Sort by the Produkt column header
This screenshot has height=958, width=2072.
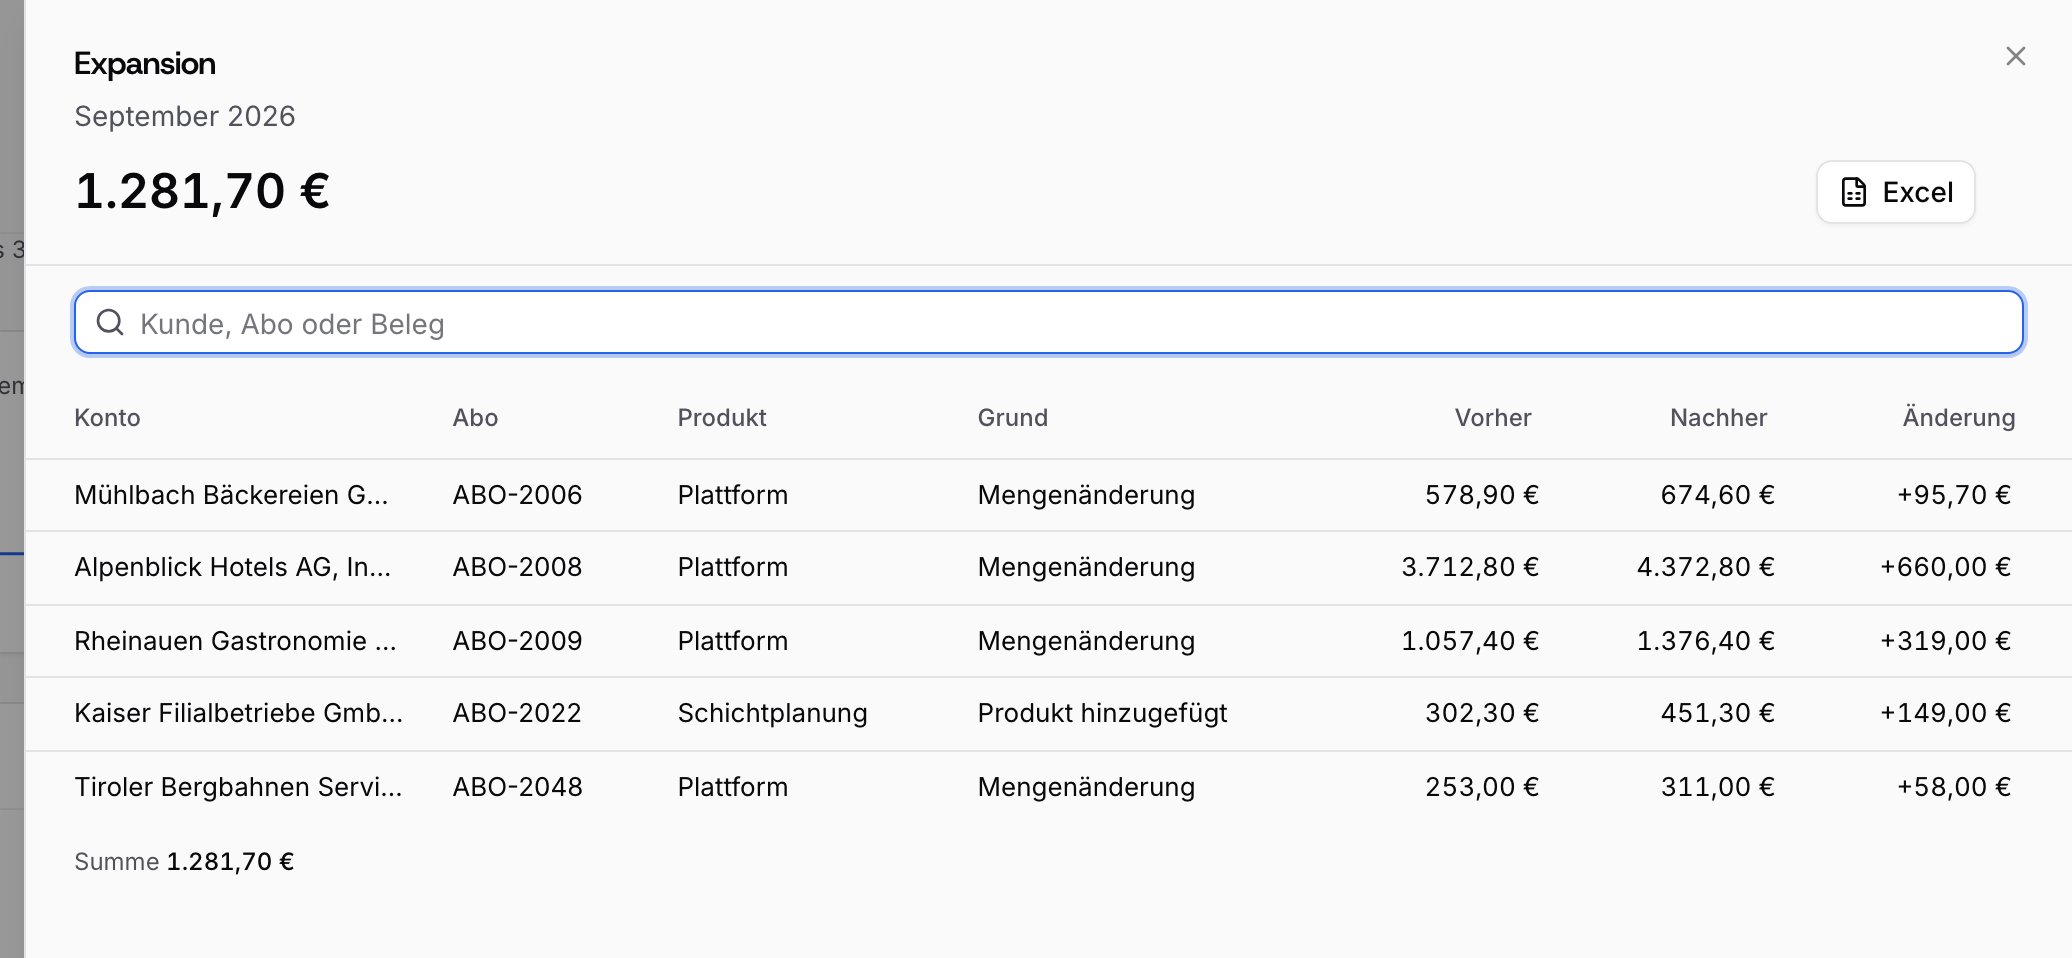tap(722, 418)
